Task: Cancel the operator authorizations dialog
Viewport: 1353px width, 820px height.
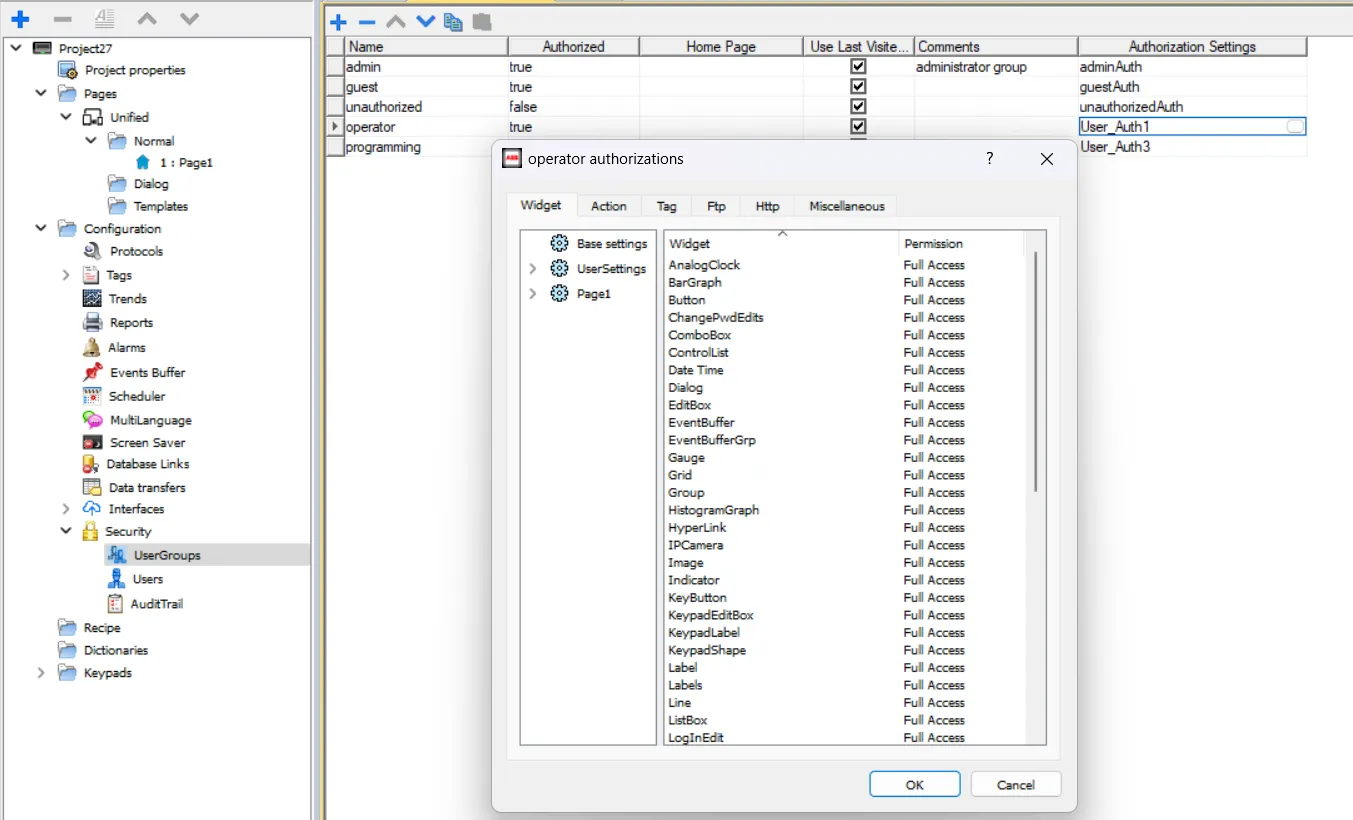Action: (1015, 784)
